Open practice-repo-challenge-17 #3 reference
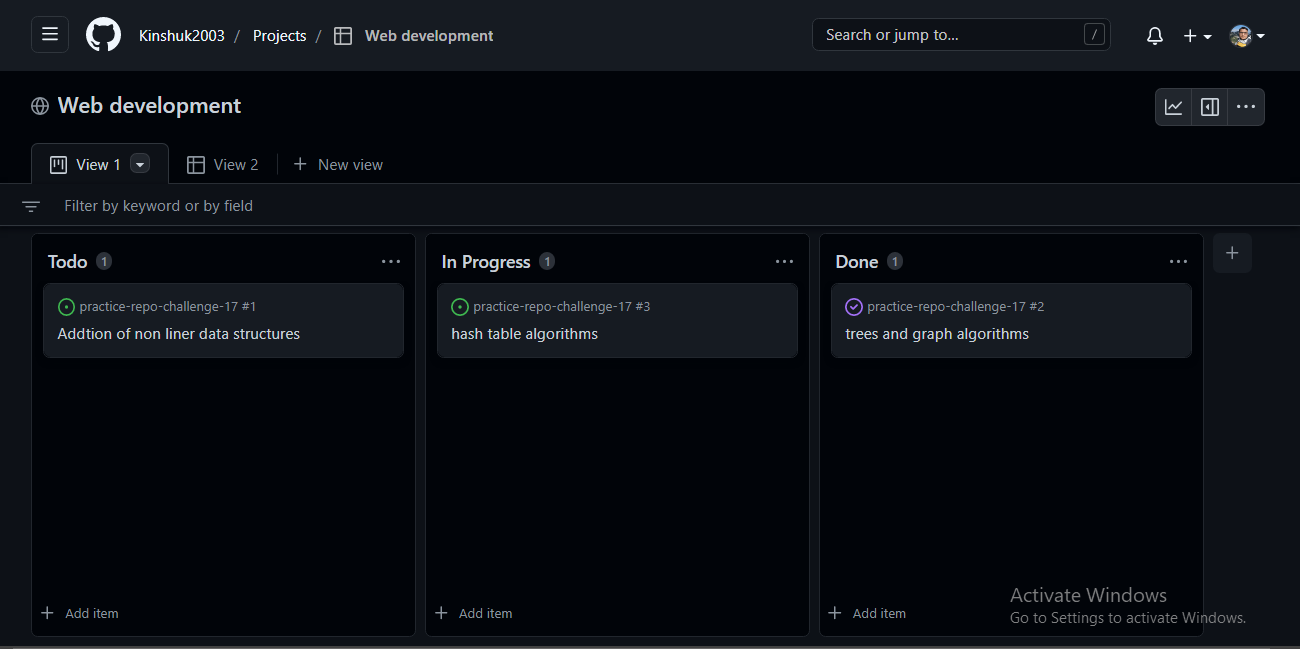The height and width of the screenshot is (649, 1300). click(x=562, y=307)
